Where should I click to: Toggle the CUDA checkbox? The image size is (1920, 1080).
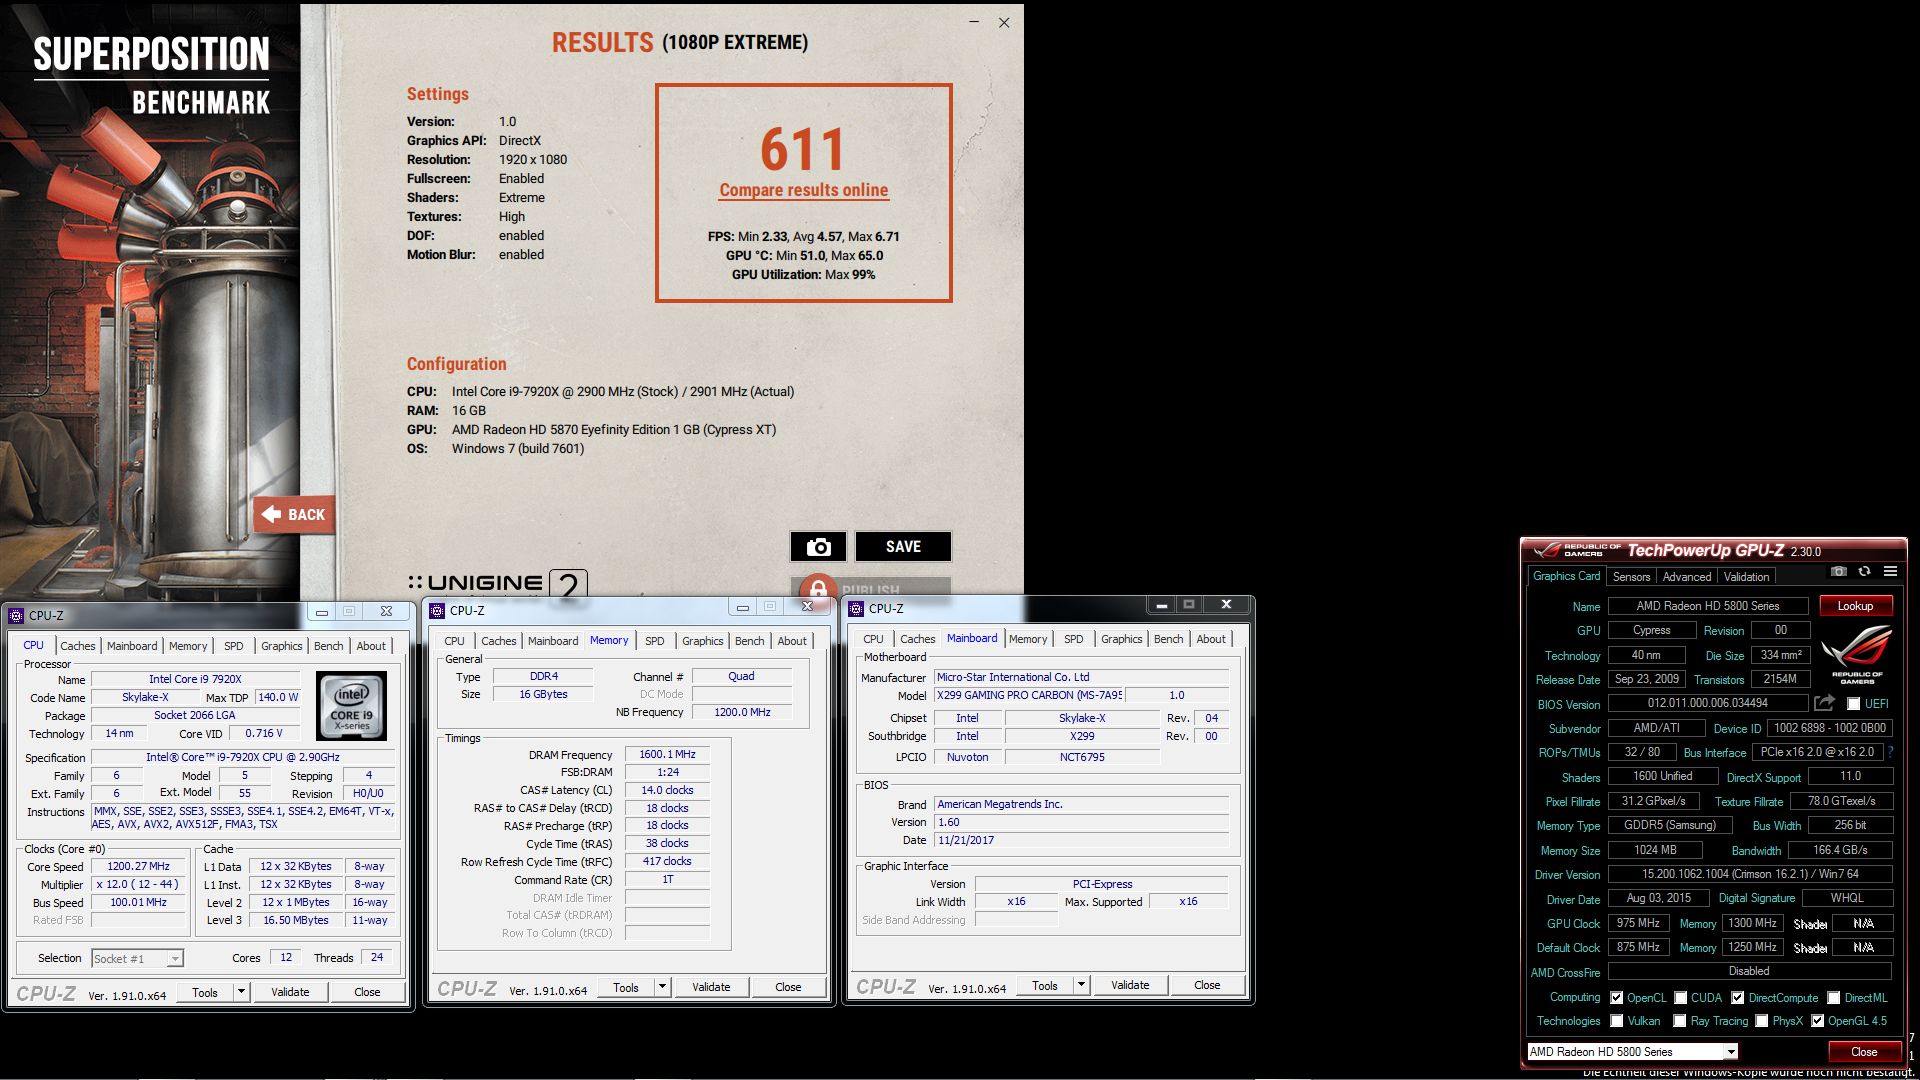pos(1680,998)
